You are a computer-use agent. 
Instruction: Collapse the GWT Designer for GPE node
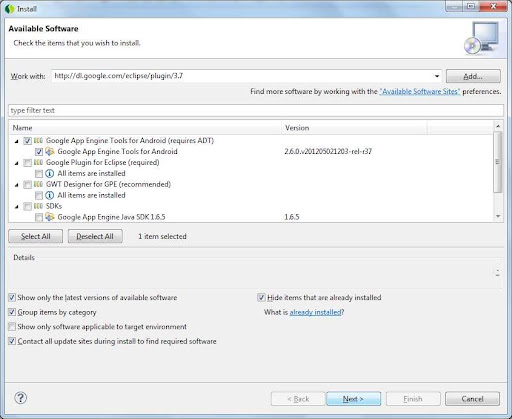tap(16, 185)
